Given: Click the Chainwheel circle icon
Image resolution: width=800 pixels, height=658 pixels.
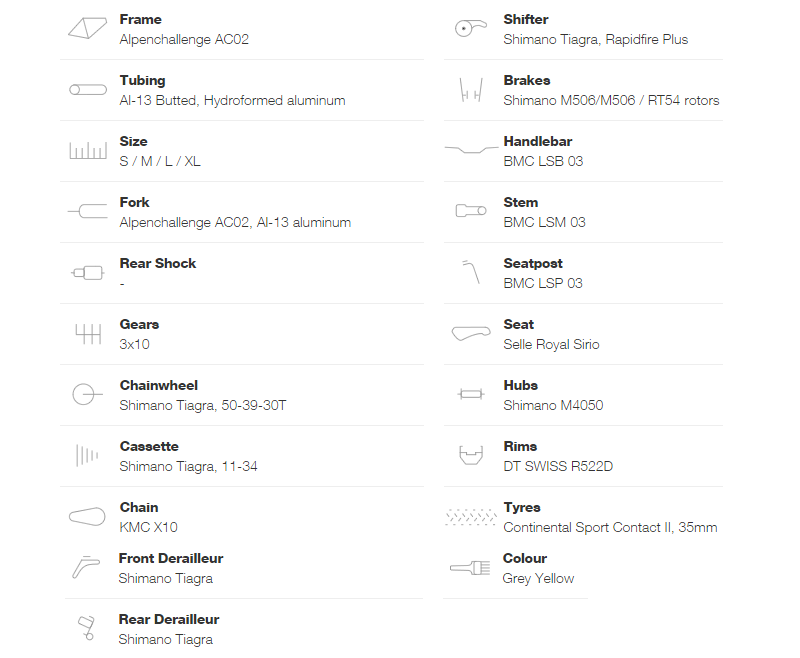Looking at the screenshot, I should click(x=87, y=394).
